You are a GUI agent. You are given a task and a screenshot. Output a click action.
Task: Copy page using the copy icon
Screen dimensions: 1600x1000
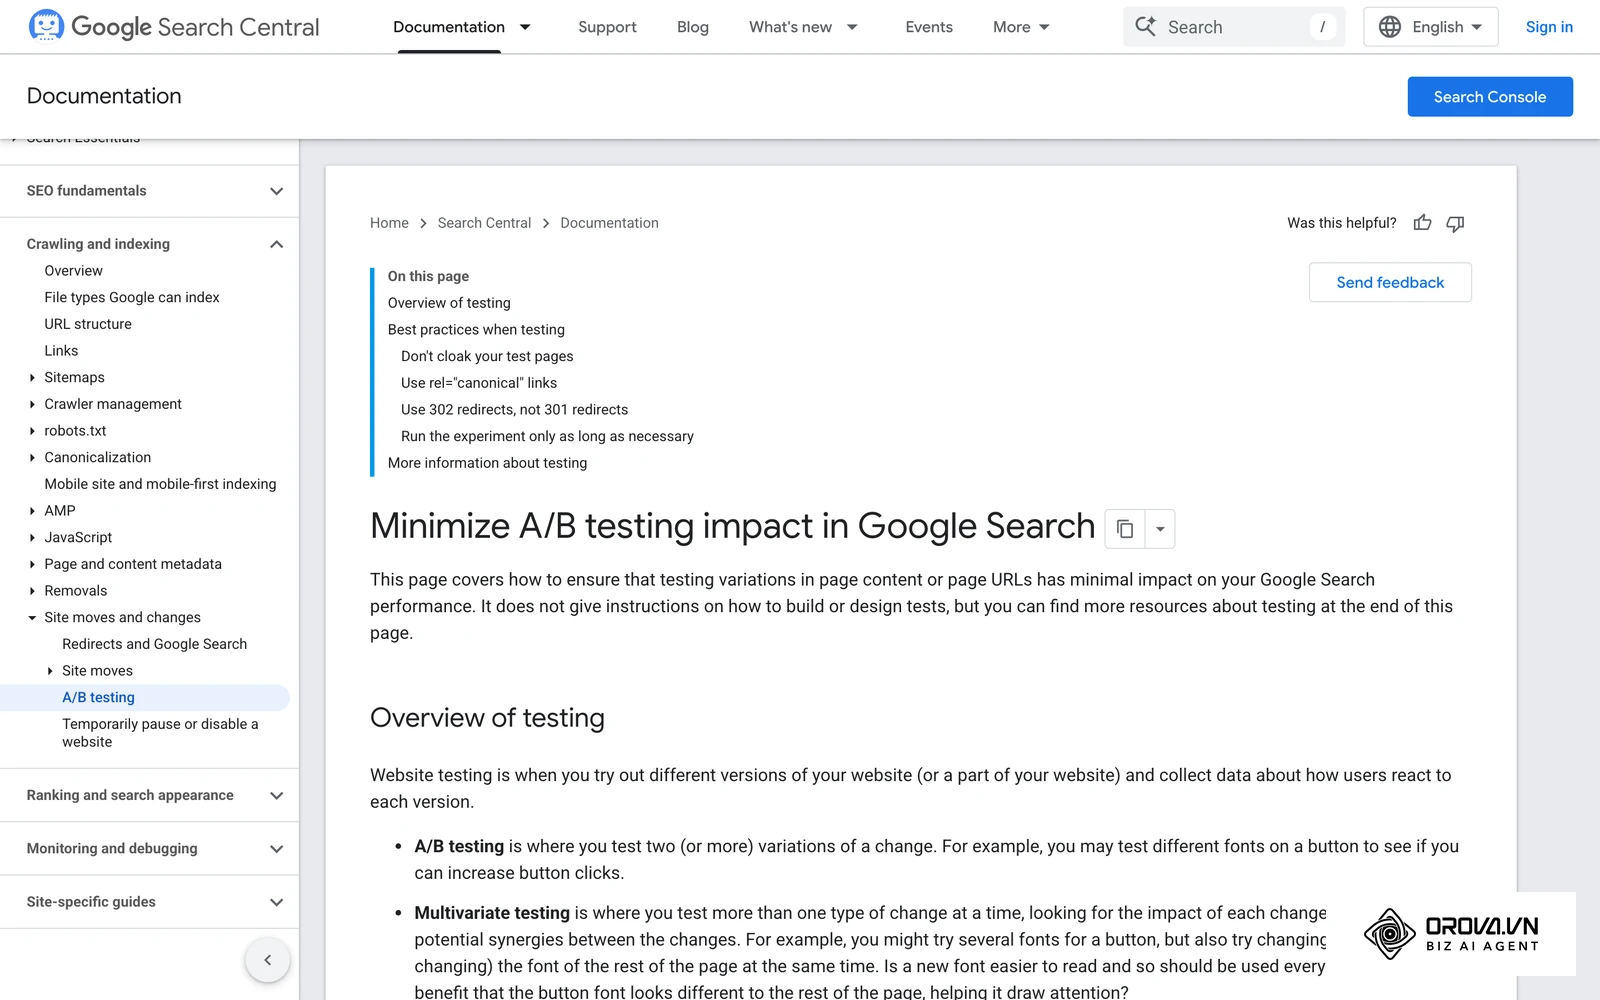1125,529
